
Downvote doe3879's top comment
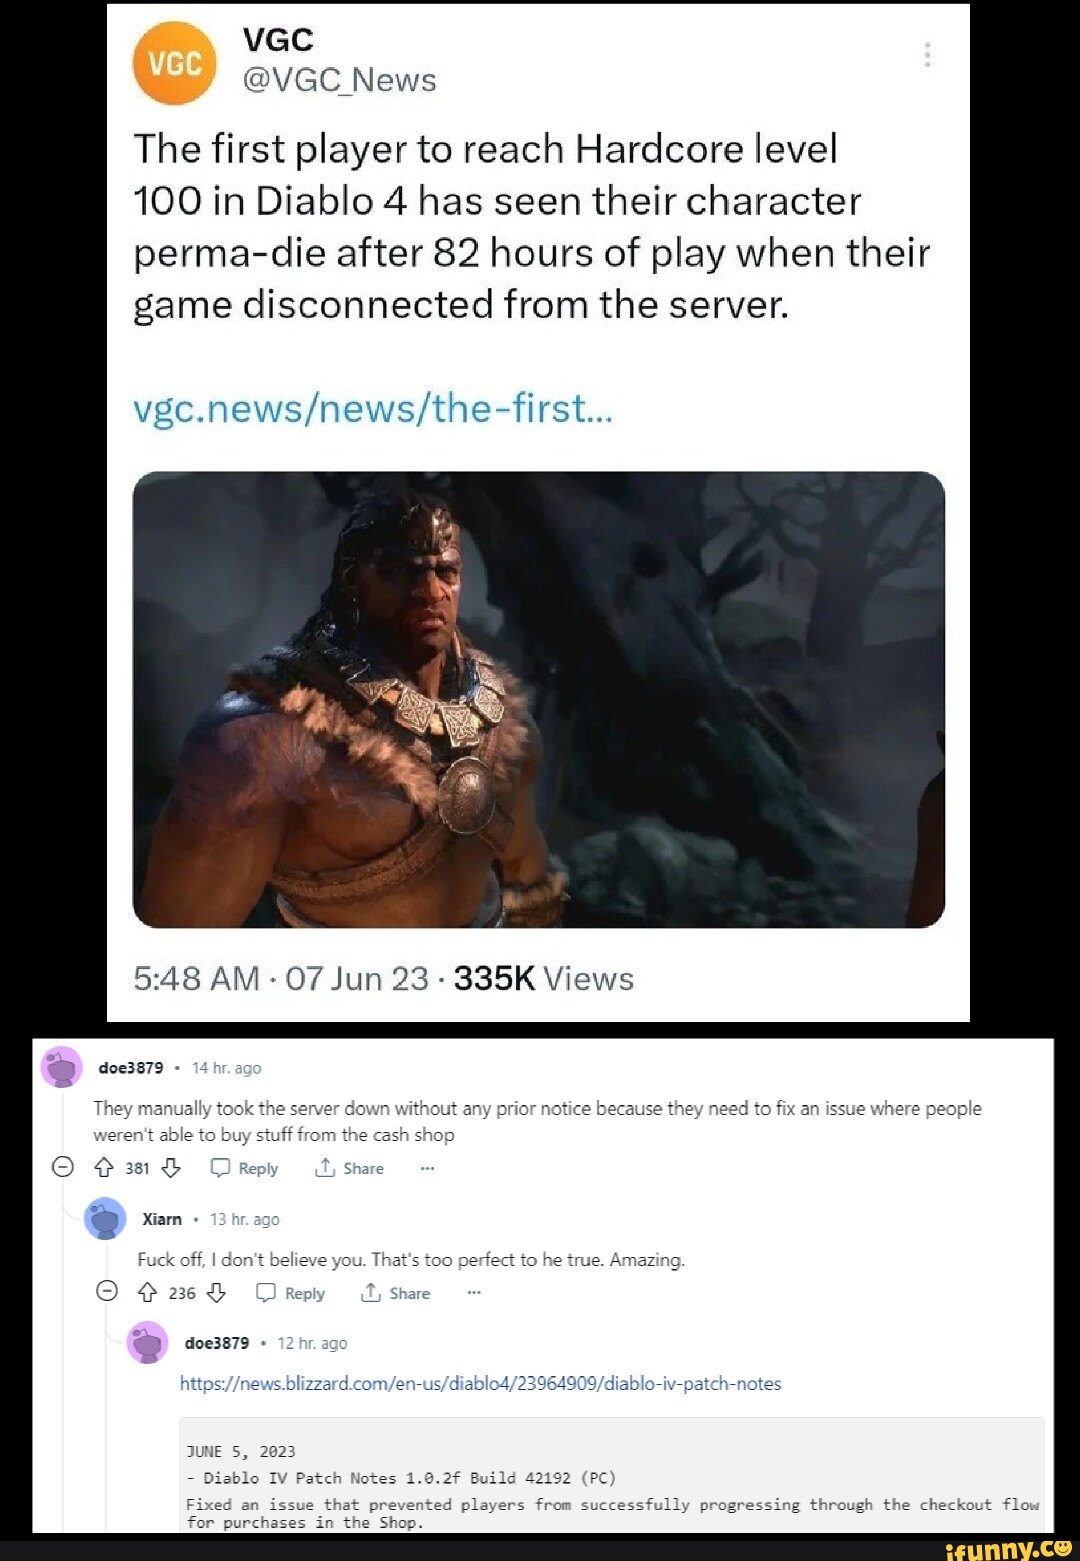click(x=171, y=1168)
